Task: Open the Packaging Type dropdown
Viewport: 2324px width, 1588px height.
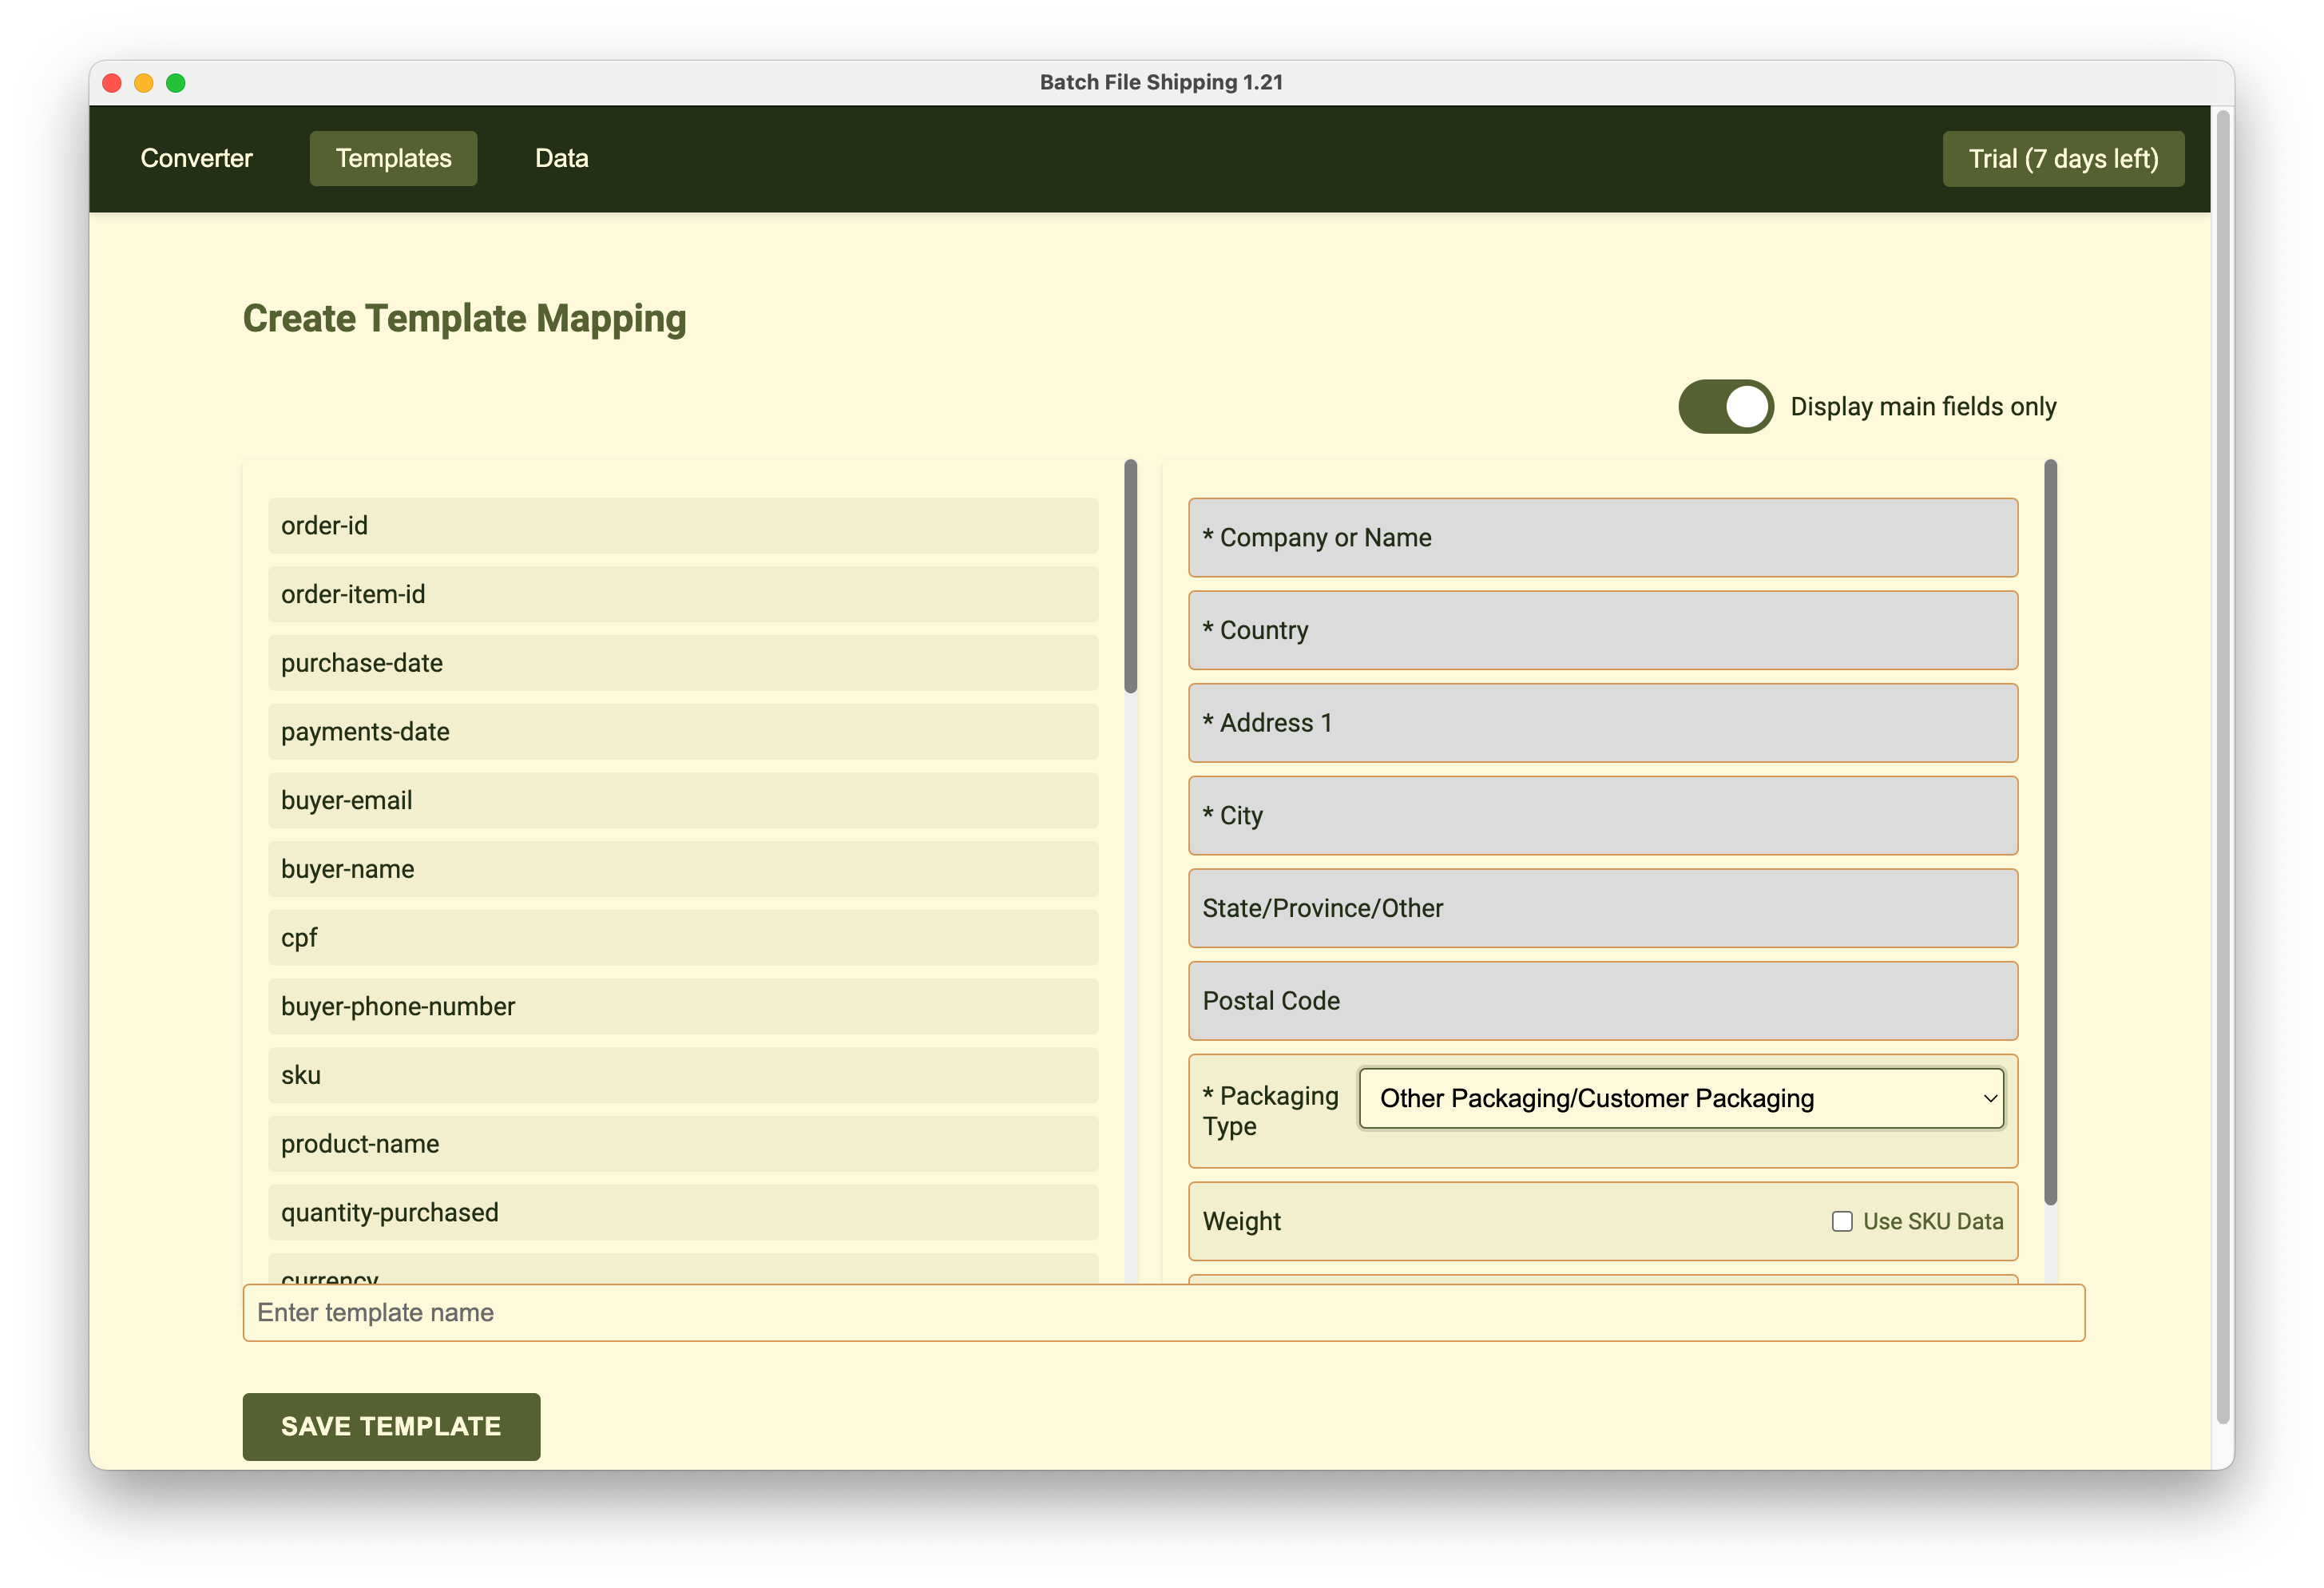Action: (1681, 1098)
